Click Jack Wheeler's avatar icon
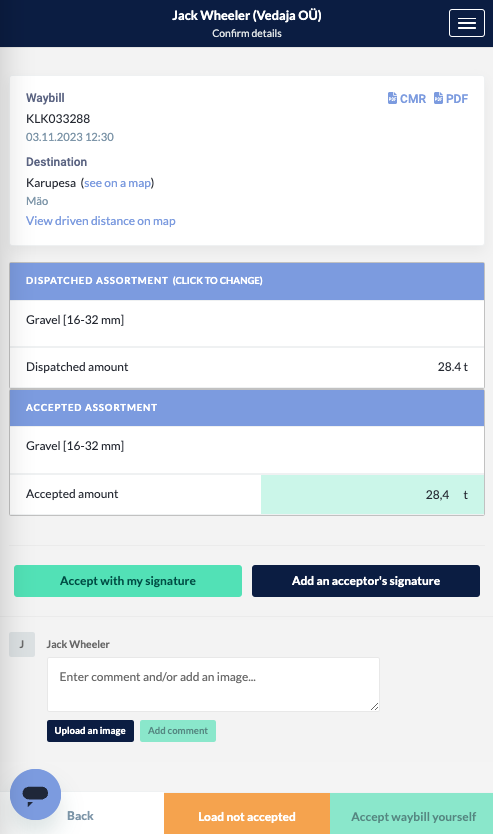Screen dimensions: 493x834 [22, 644]
